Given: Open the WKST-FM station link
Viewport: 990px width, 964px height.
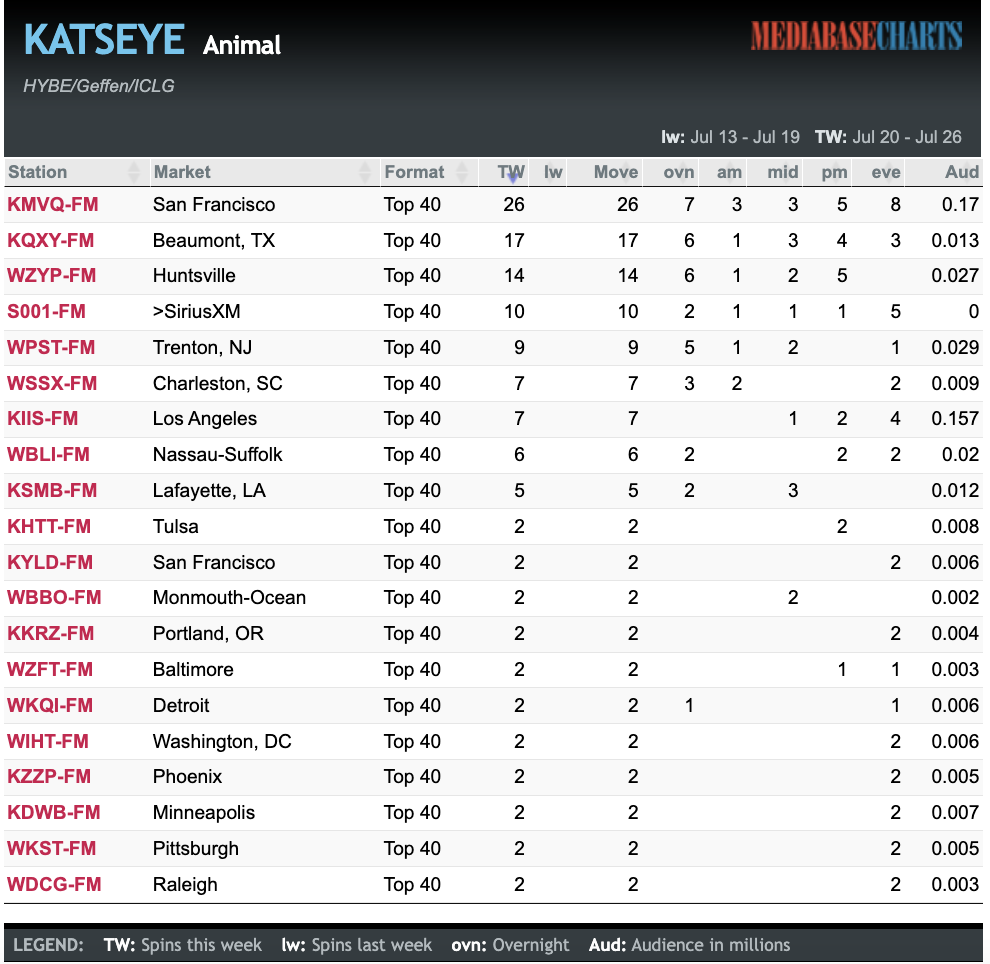Looking at the screenshot, I should (x=51, y=848).
